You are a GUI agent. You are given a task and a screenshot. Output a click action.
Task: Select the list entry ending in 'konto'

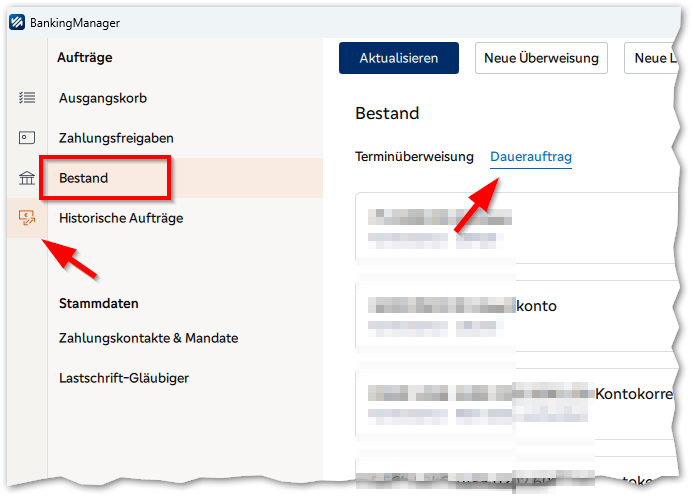(510, 315)
